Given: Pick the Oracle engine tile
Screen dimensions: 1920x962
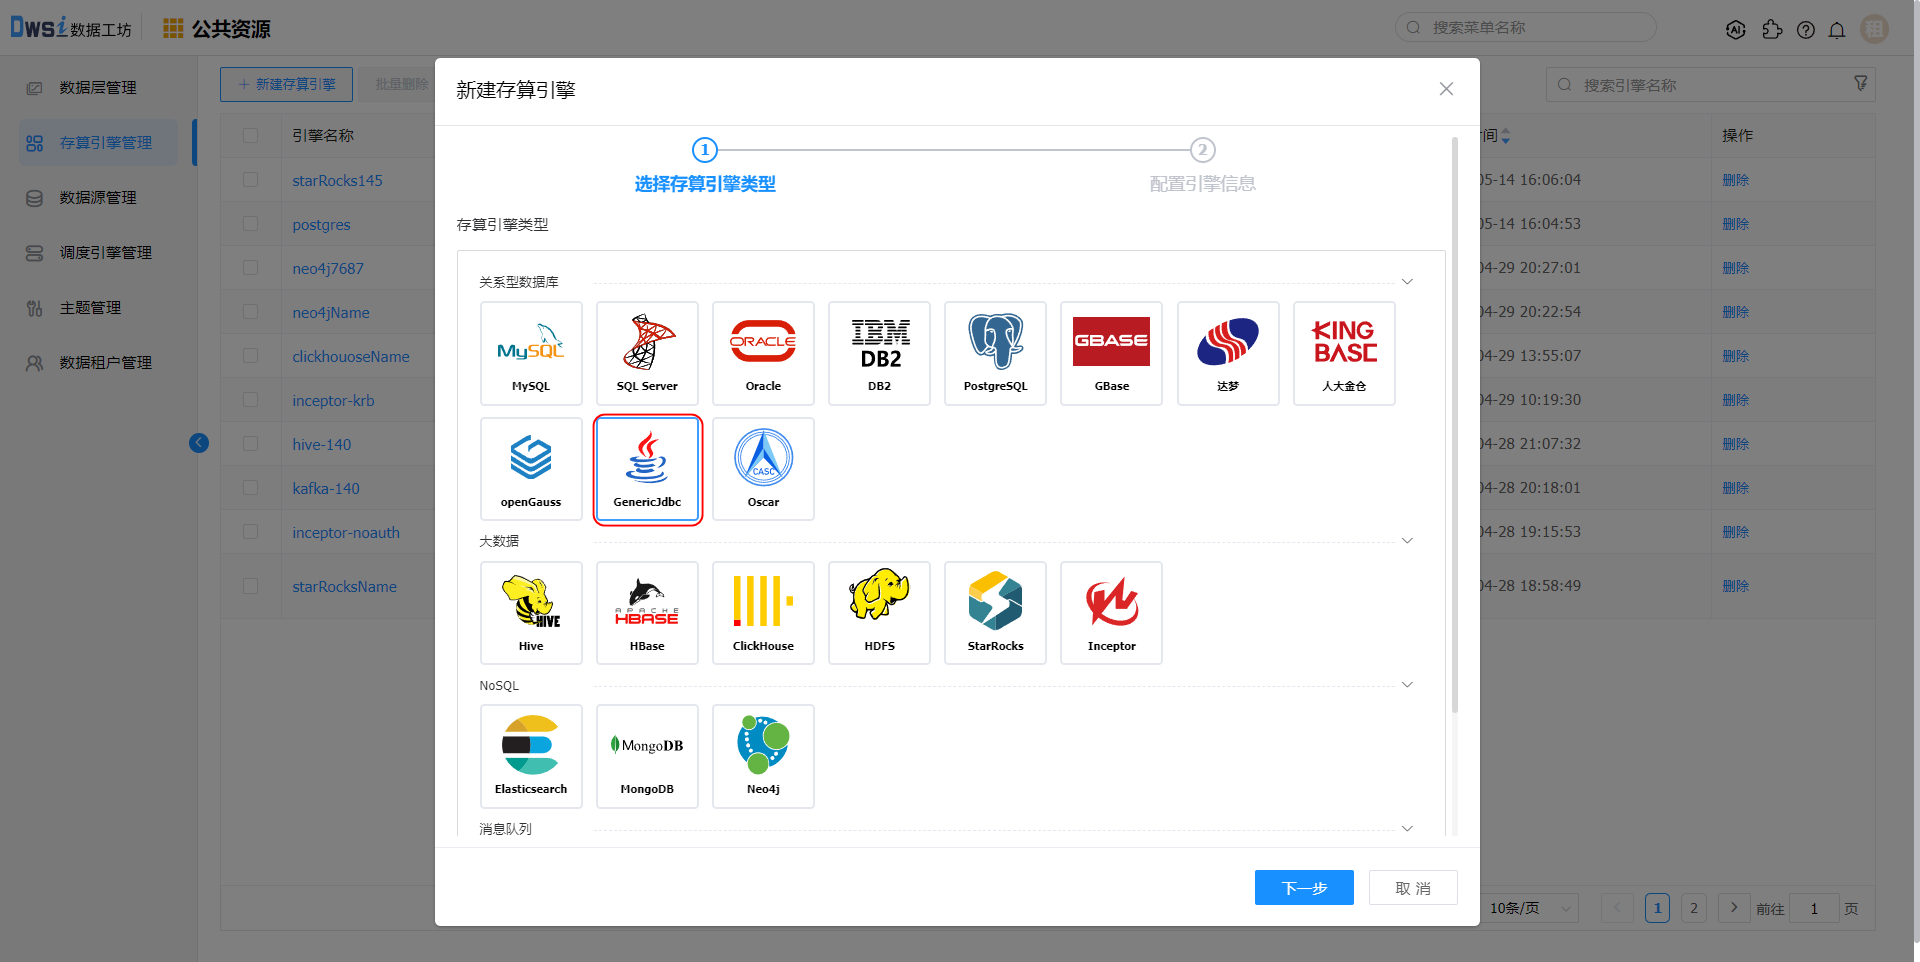Looking at the screenshot, I should 763,353.
